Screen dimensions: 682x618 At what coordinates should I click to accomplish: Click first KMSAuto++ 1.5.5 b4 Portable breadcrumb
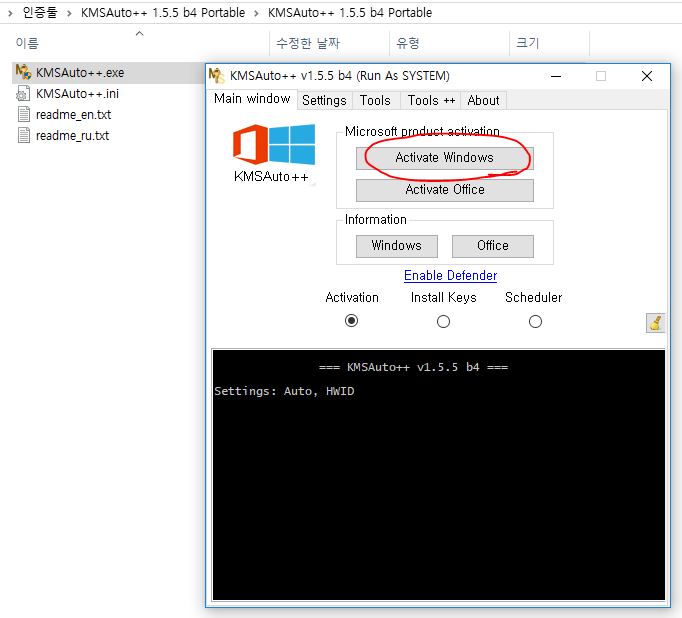(163, 13)
